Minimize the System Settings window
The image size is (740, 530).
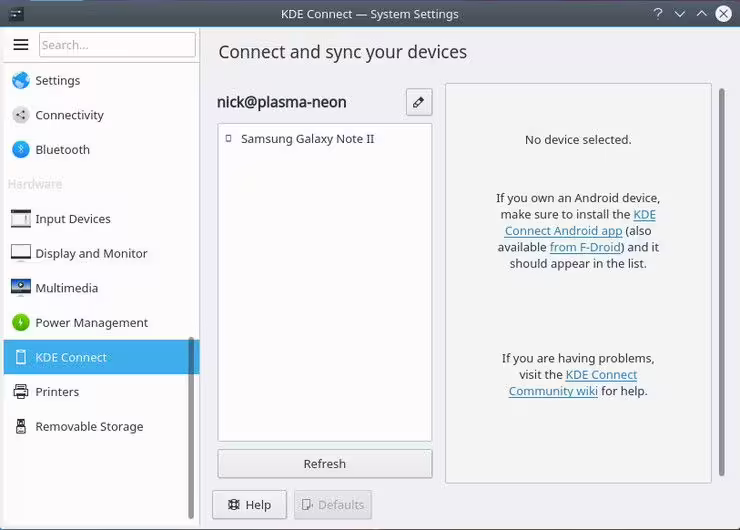680,14
